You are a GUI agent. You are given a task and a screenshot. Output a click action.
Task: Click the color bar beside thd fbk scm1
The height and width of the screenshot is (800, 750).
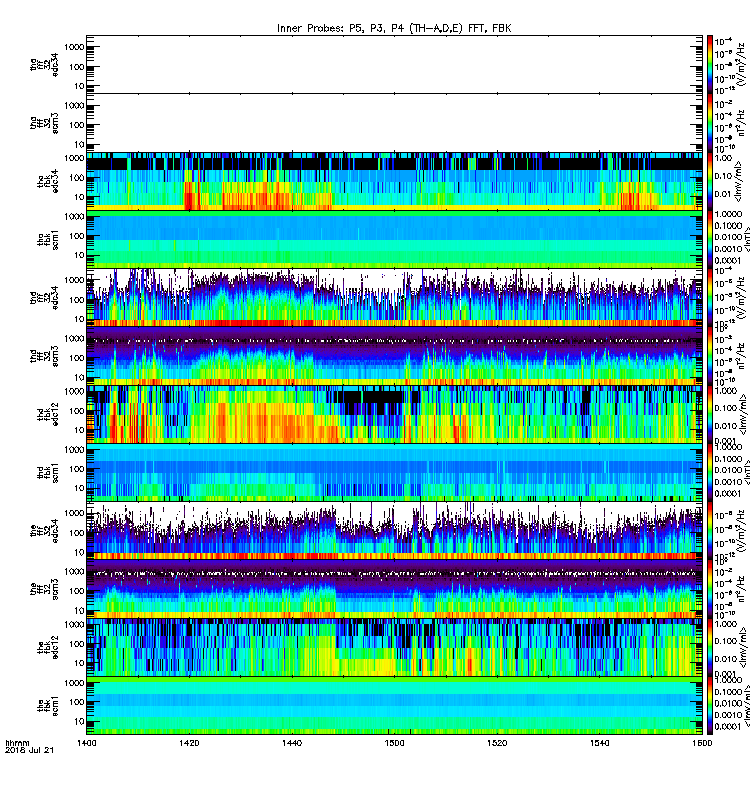710,472
